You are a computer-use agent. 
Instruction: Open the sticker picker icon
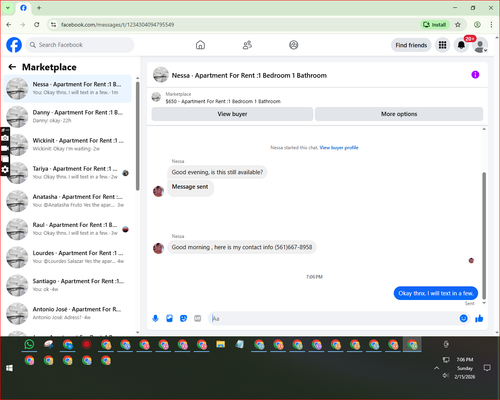(183, 319)
